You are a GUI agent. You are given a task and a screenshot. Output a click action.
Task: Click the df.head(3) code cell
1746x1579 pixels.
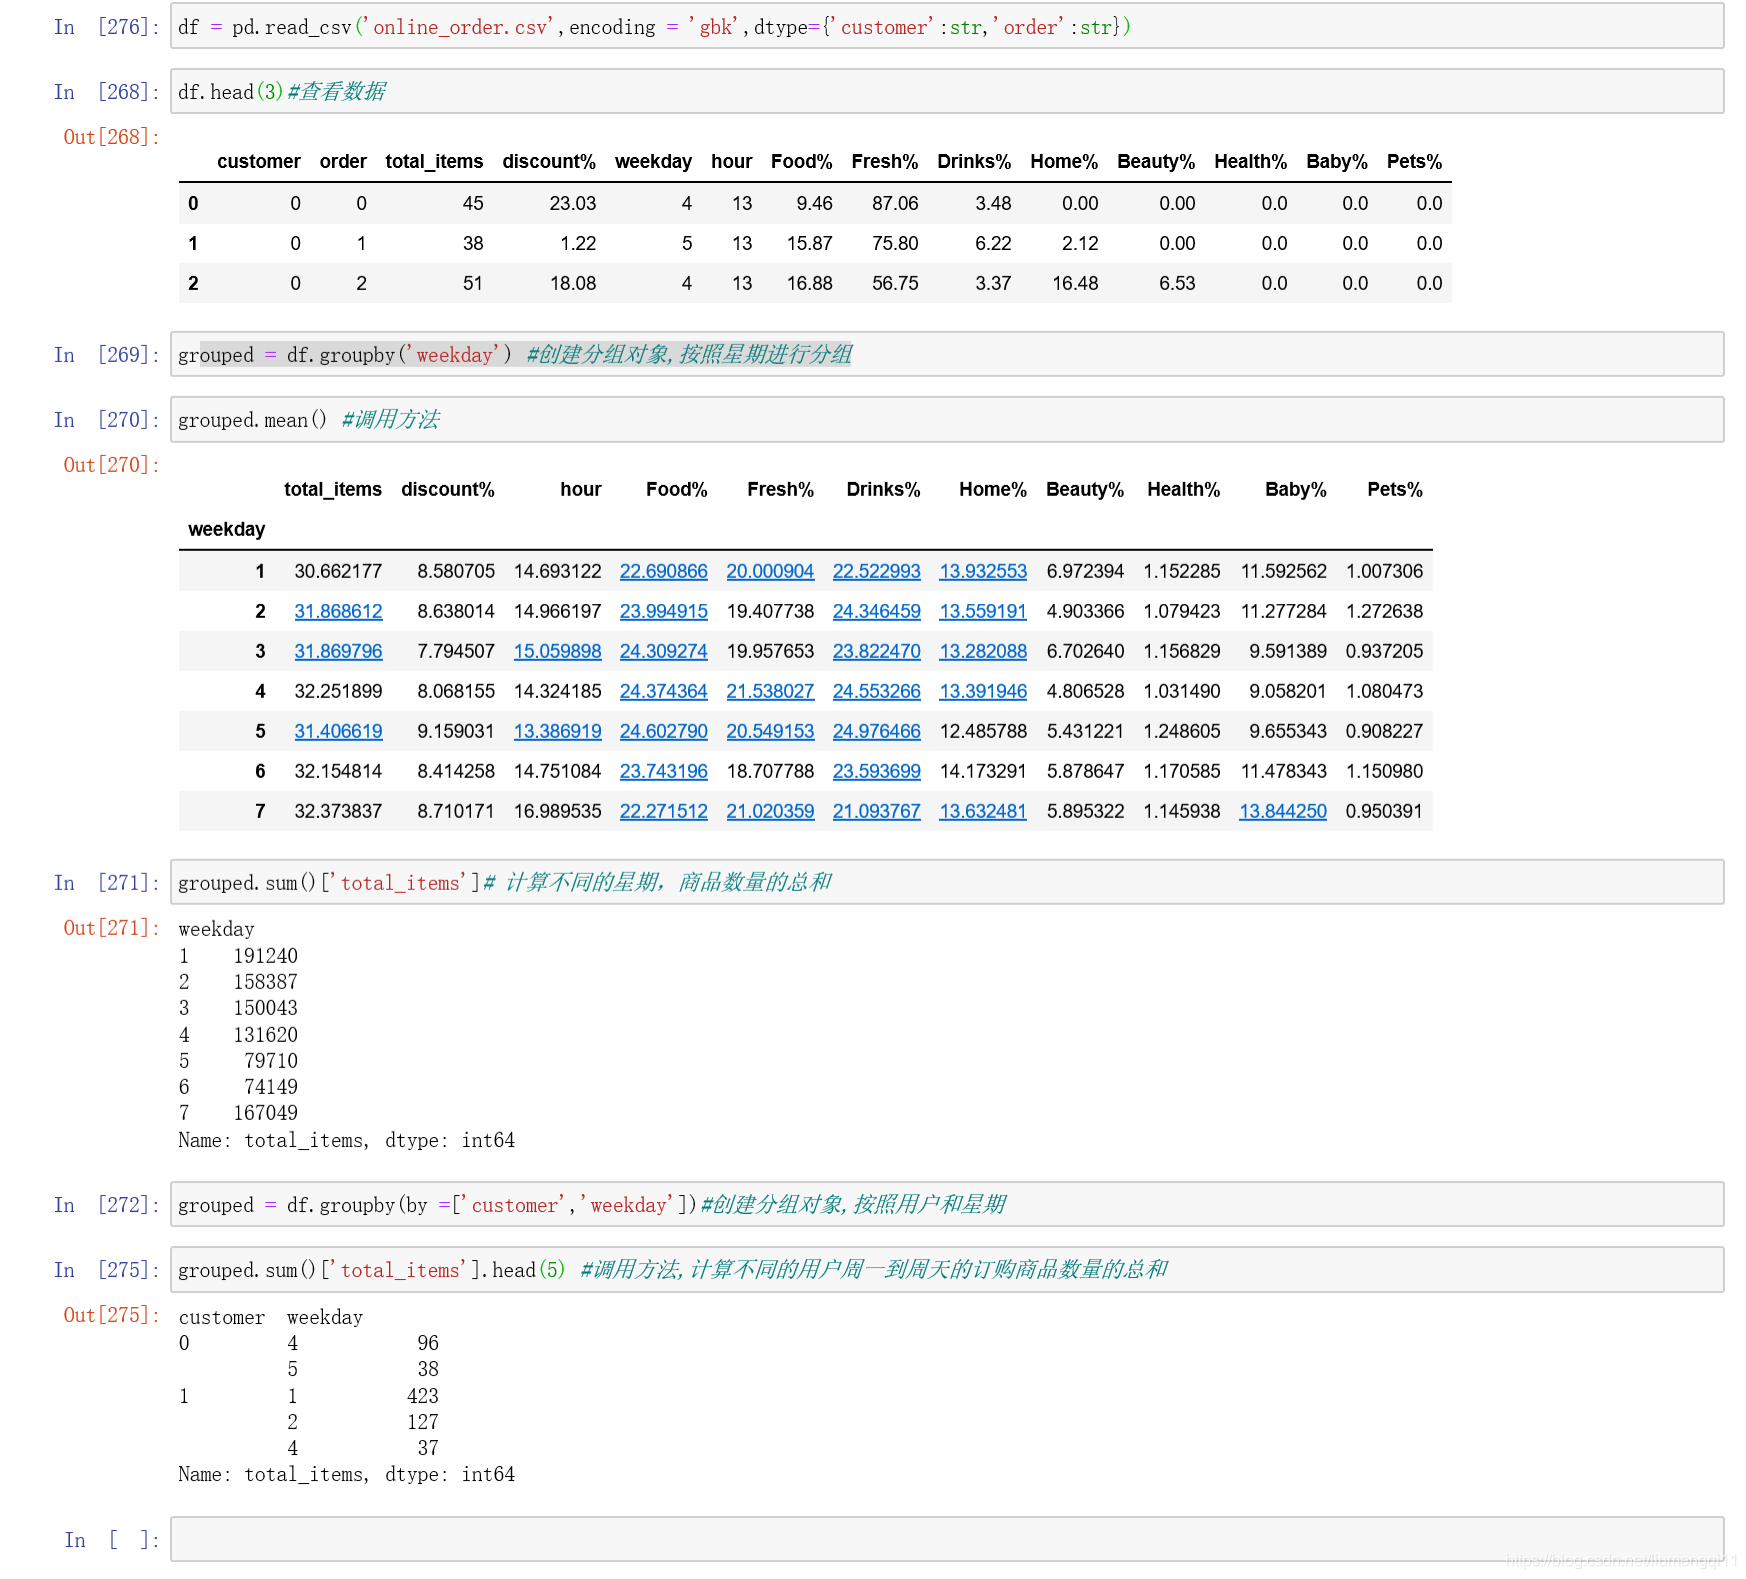[946, 91]
